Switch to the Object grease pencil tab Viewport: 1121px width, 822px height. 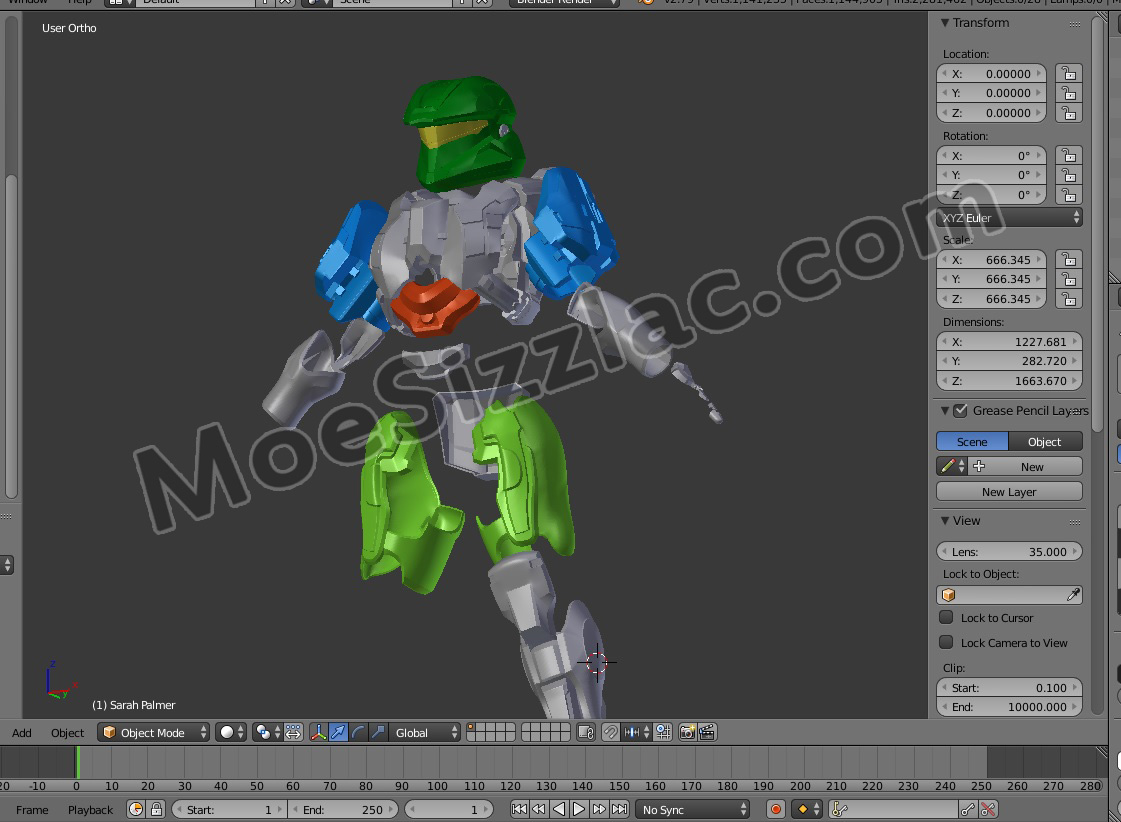[x=1045, y=442]
